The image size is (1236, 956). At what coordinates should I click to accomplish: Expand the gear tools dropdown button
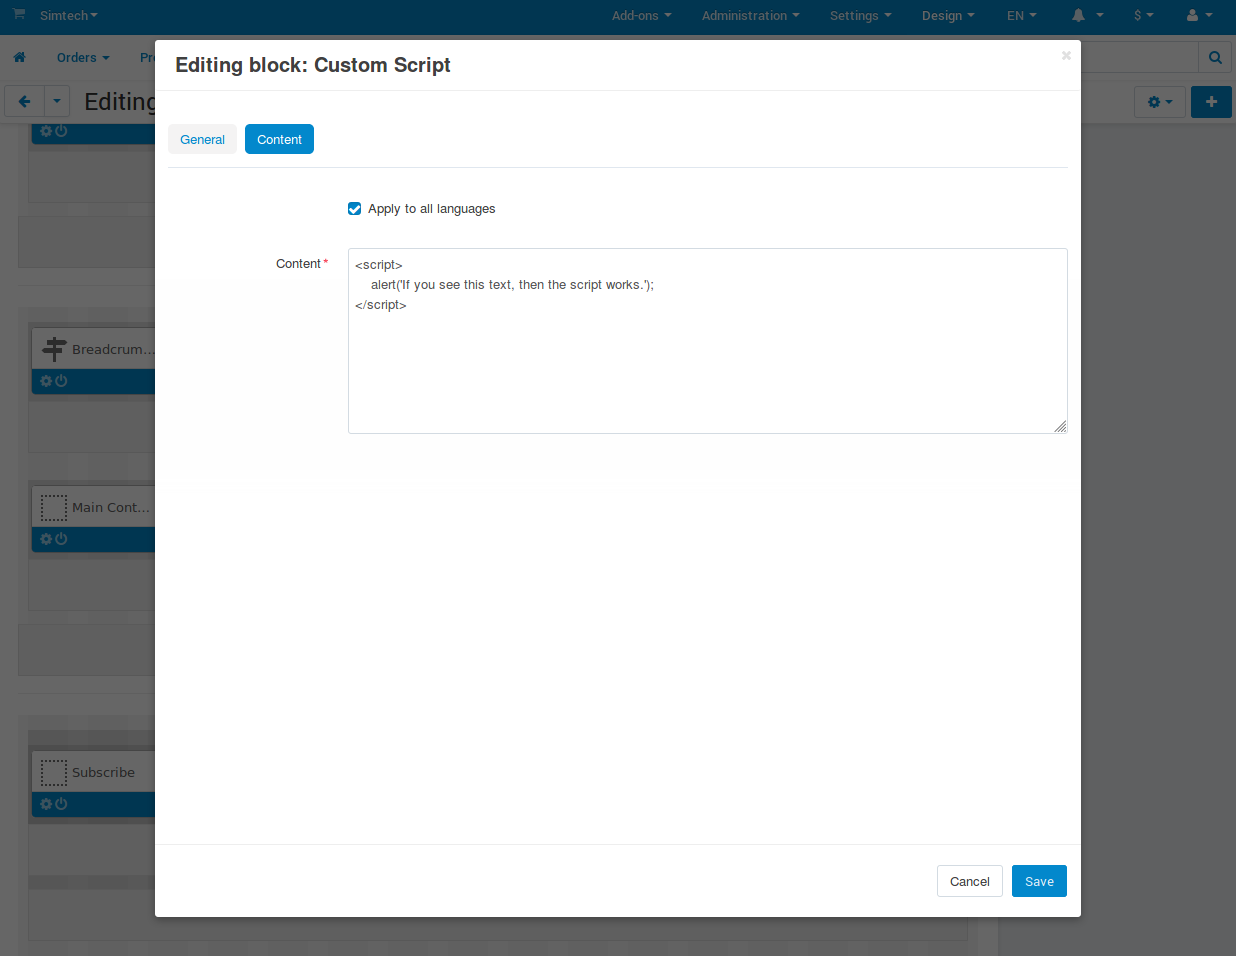pyautogui.click(x=1160, y=102)
